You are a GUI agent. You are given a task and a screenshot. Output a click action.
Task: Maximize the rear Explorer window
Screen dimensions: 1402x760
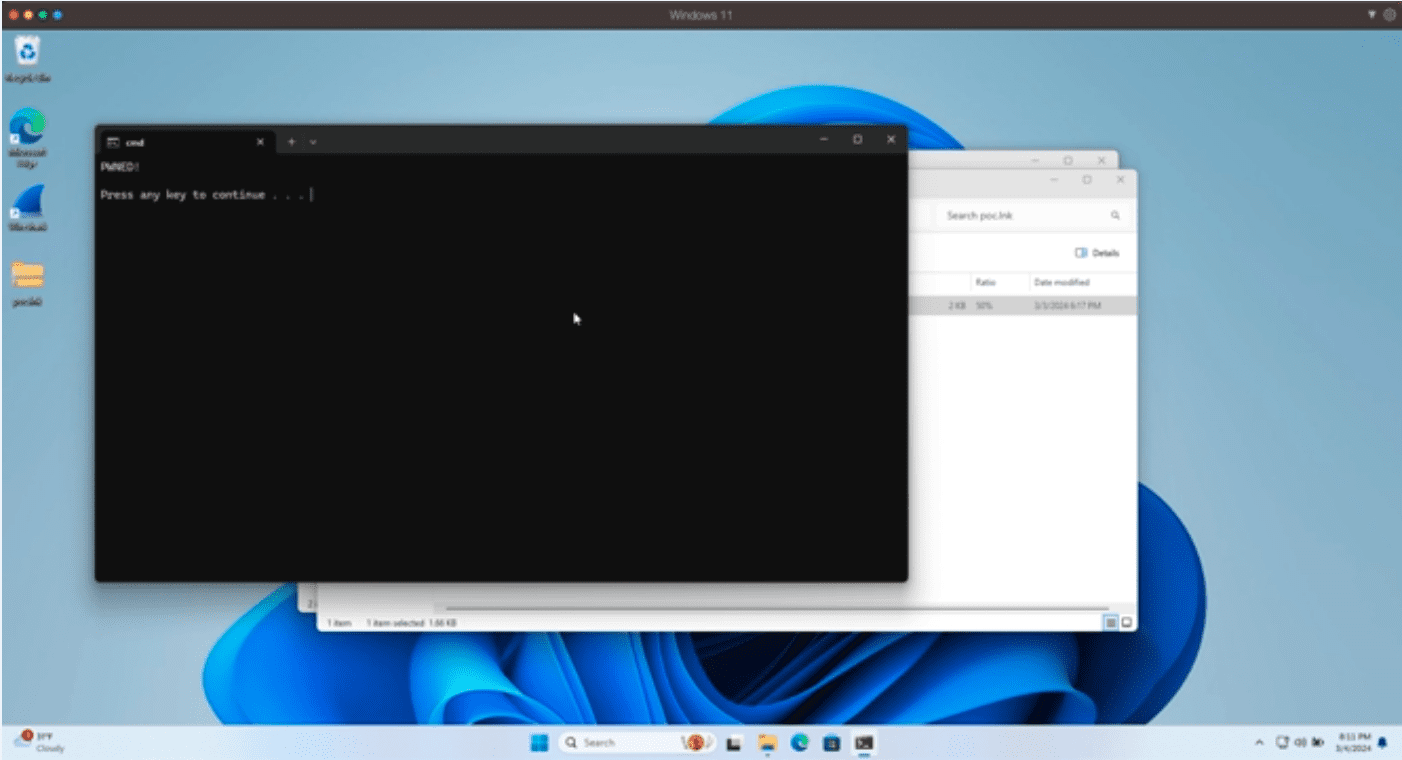[1068, 160]
